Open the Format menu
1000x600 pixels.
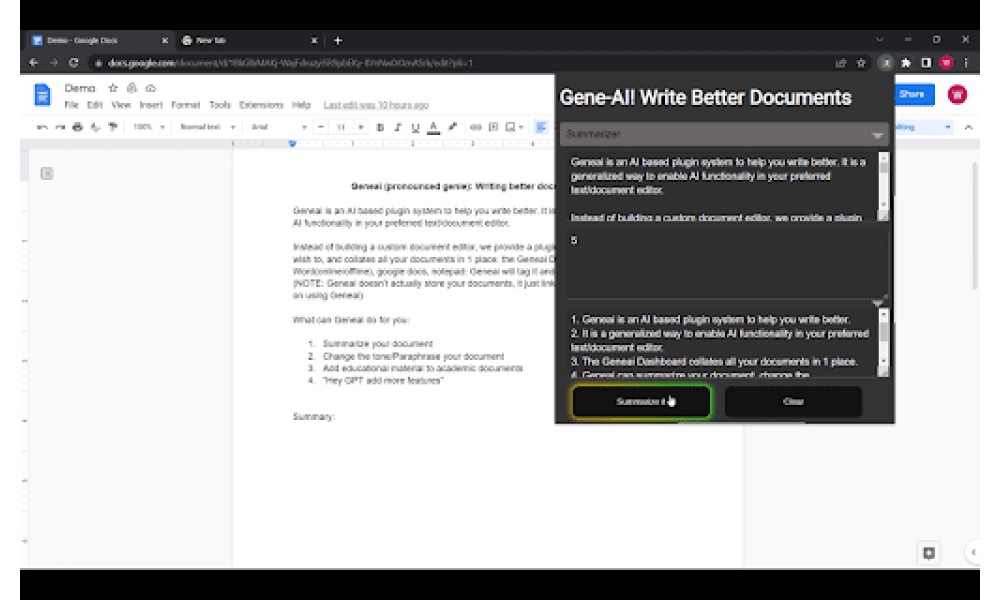186,105
